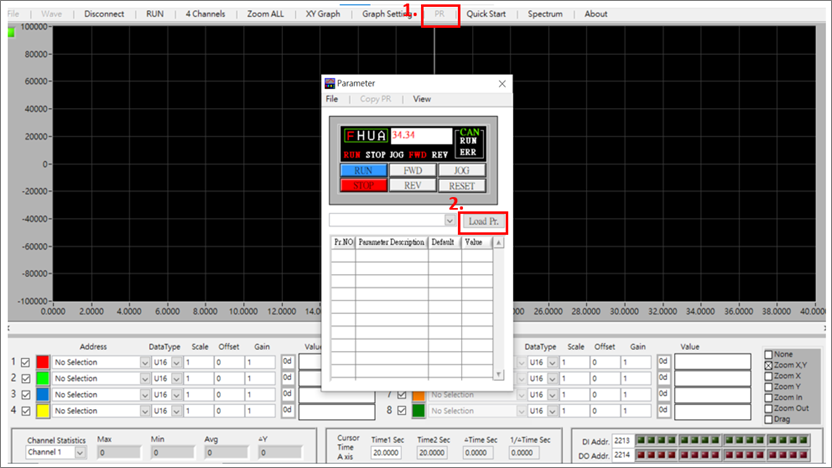Click the Parameter window title icon

(330, 83)
